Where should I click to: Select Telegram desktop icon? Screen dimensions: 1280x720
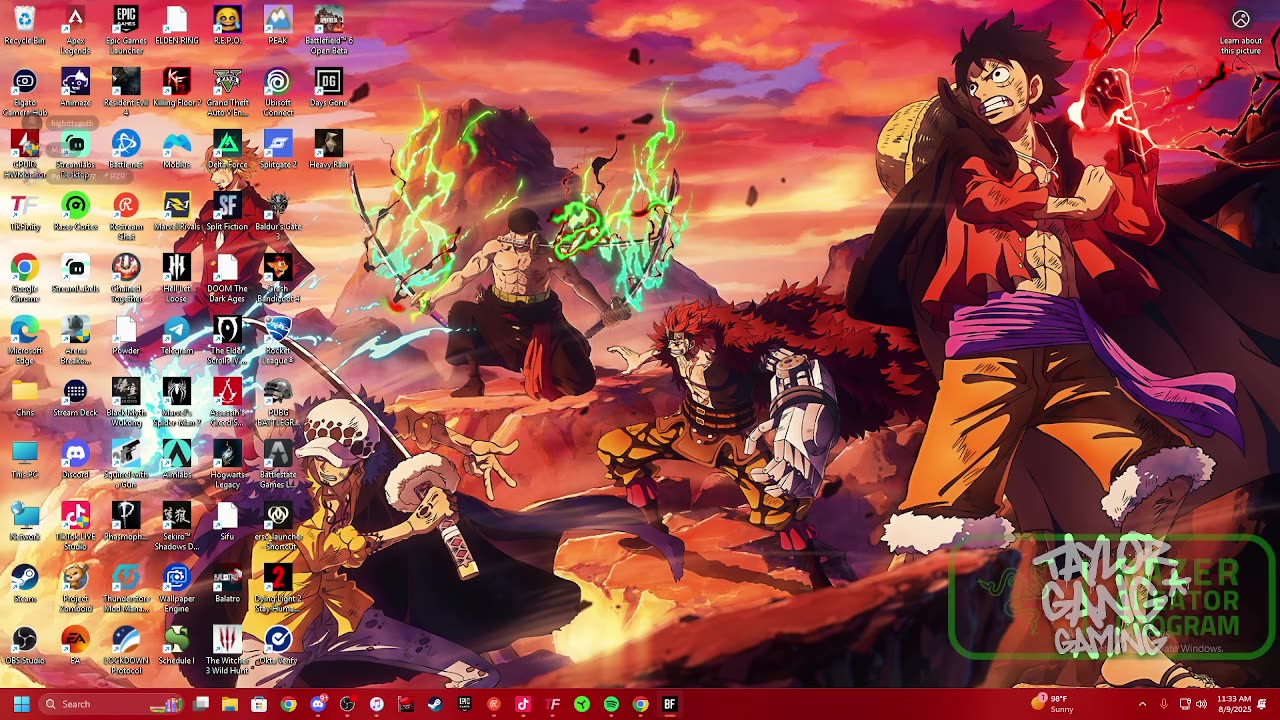[177, 337]
